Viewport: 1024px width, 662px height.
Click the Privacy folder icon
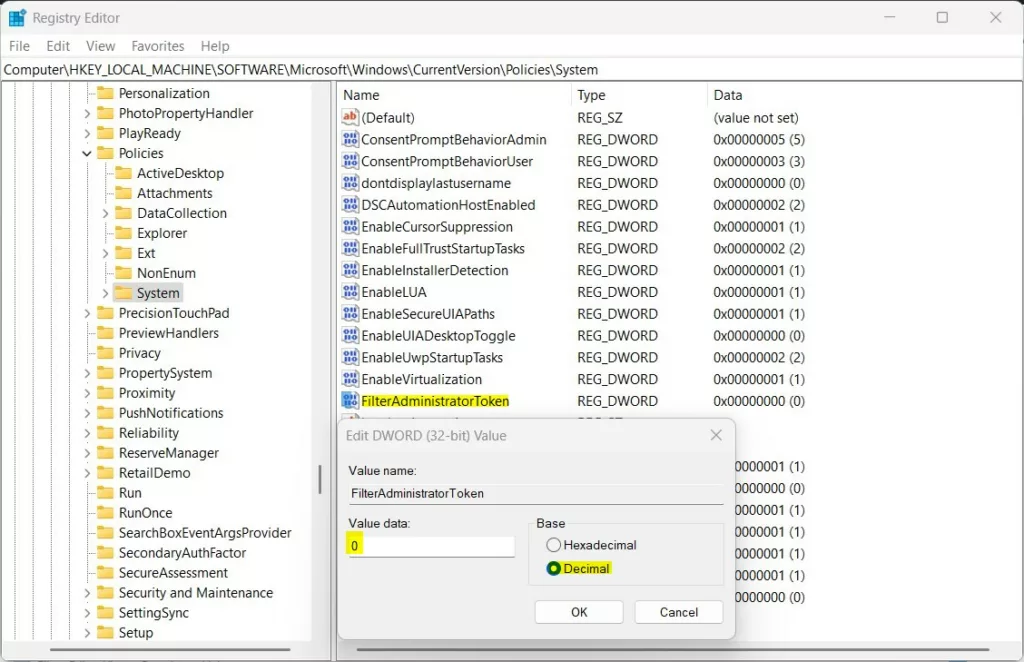105,353
